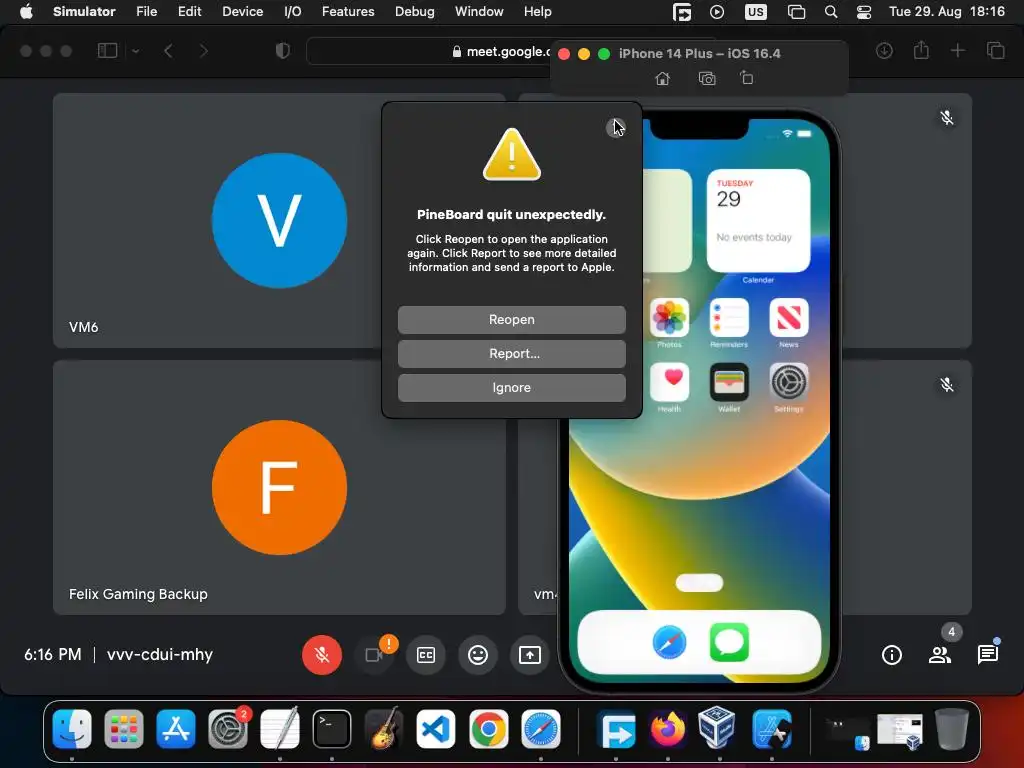
Task: Unmute microphone in Google Meet
Action: click(x=321, y=654)
